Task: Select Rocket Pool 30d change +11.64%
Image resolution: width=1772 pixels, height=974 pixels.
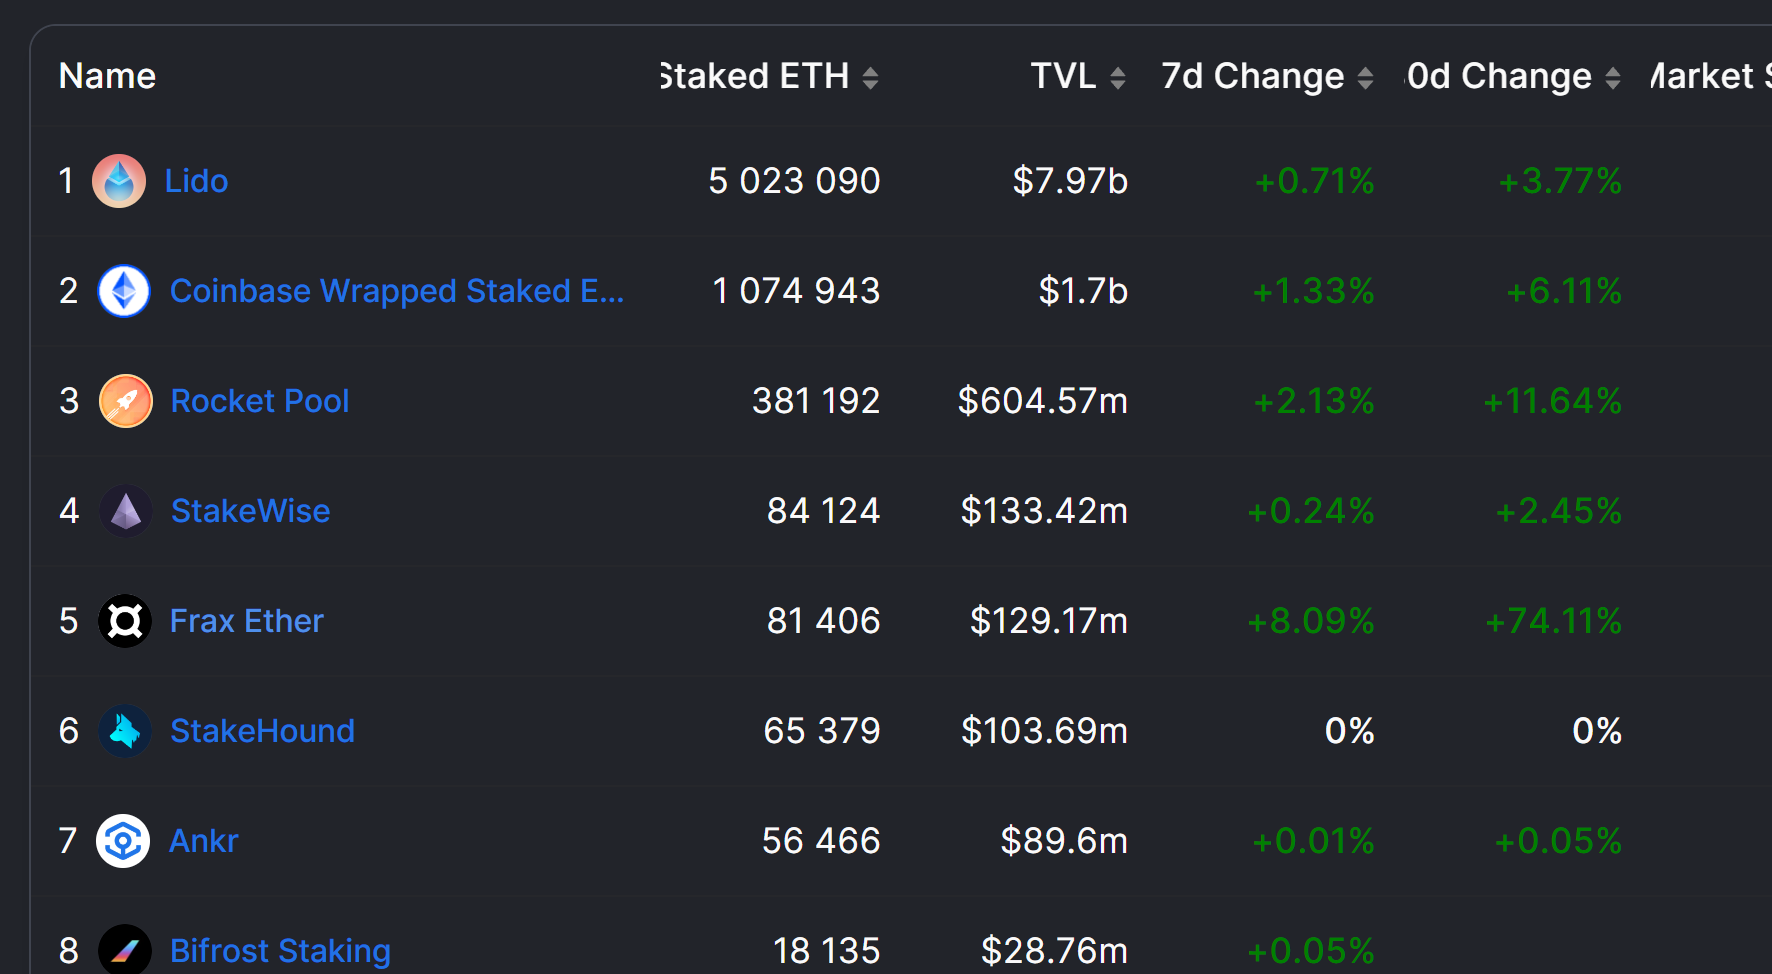Action: point(1552,401)
